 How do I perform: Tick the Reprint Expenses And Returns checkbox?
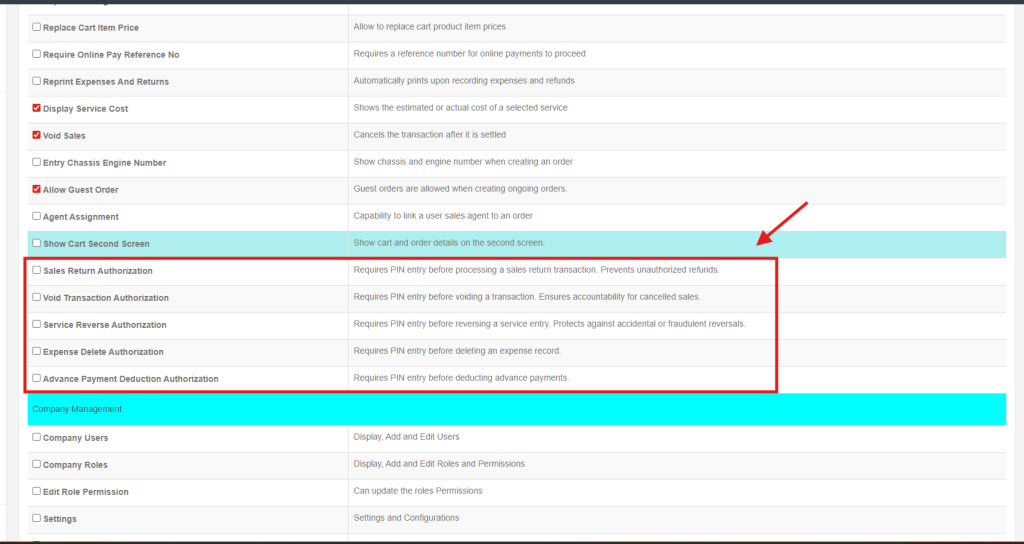[x=37, y=81]
